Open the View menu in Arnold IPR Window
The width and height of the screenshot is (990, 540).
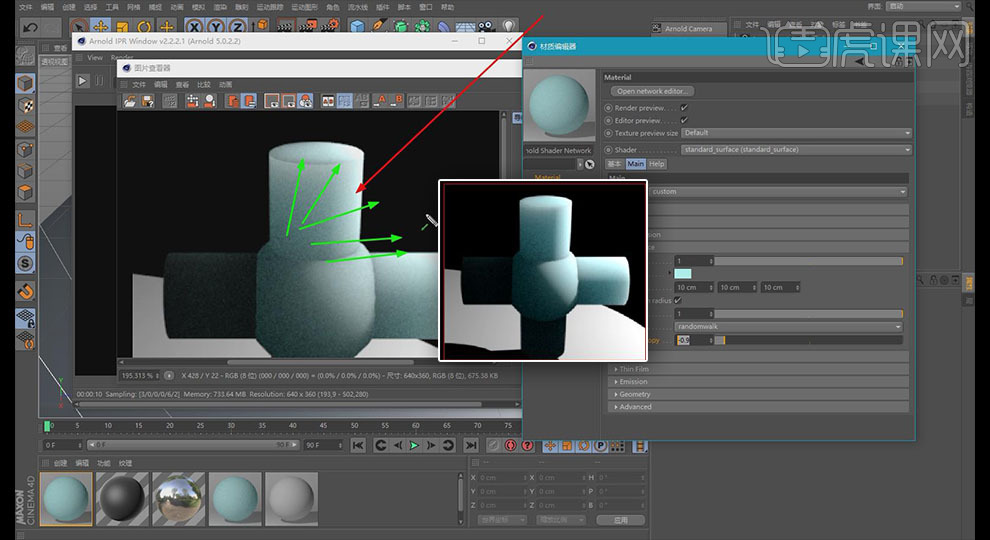coord(95,57)
